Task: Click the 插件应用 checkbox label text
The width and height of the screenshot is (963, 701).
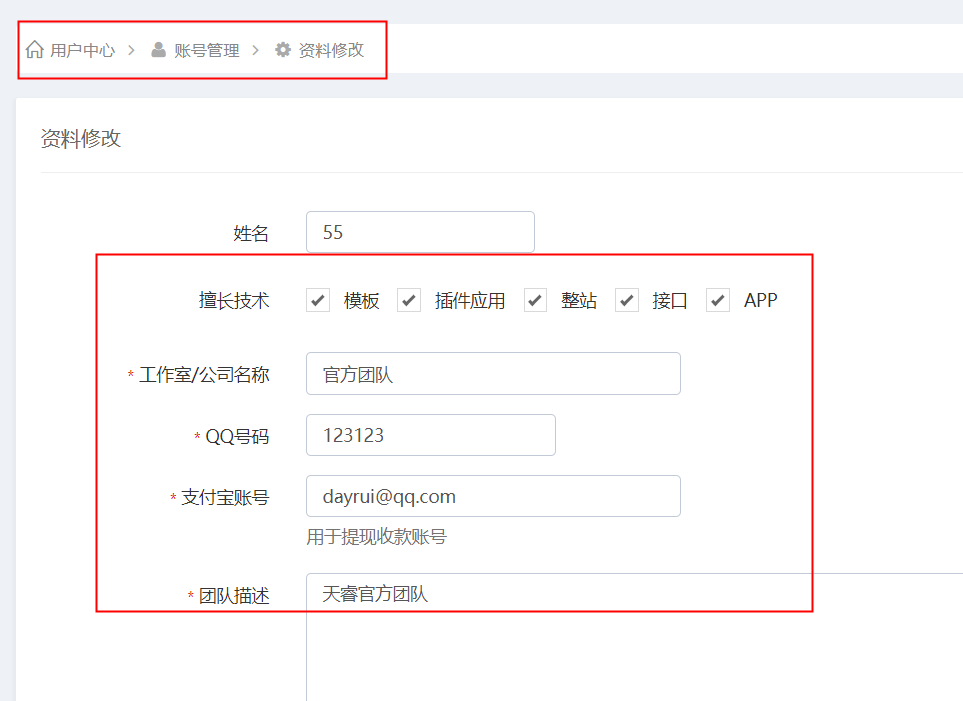Action: click(470, 301)
